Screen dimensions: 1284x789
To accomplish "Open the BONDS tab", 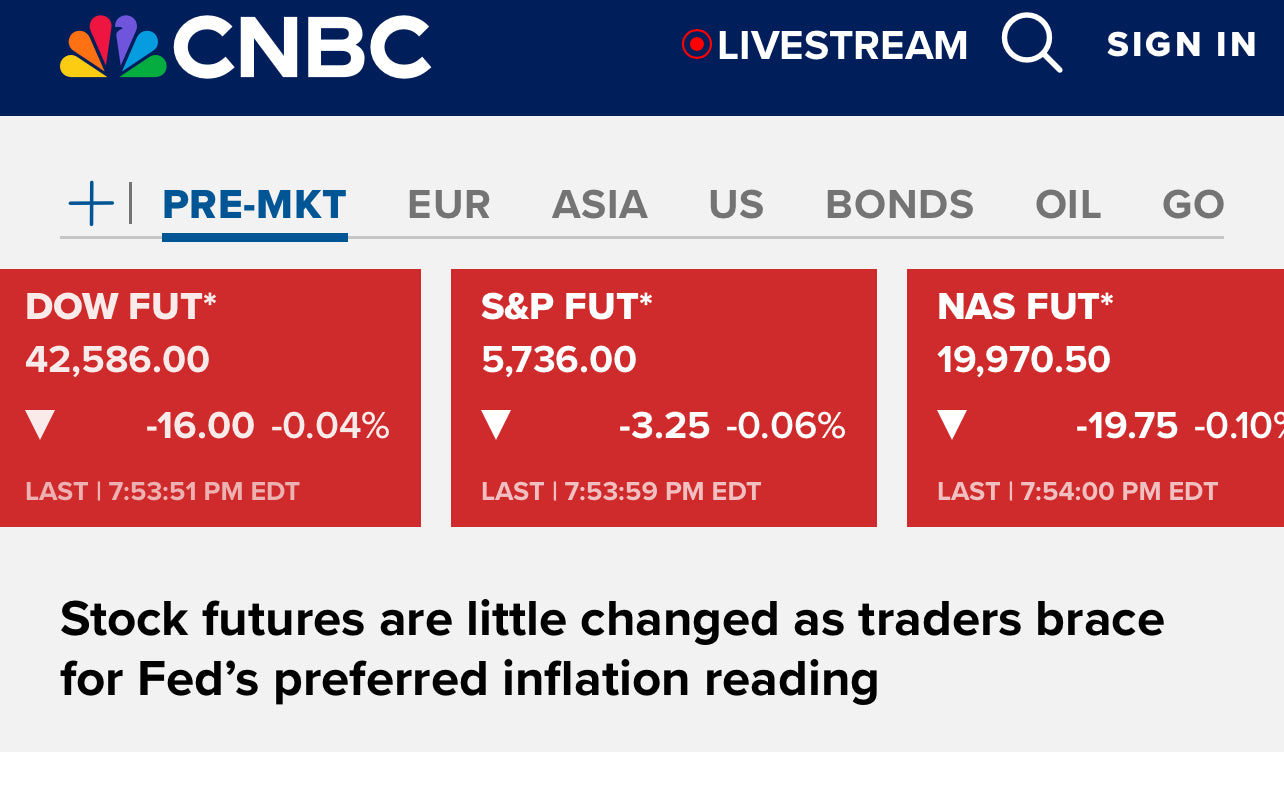I will [899, 205].
